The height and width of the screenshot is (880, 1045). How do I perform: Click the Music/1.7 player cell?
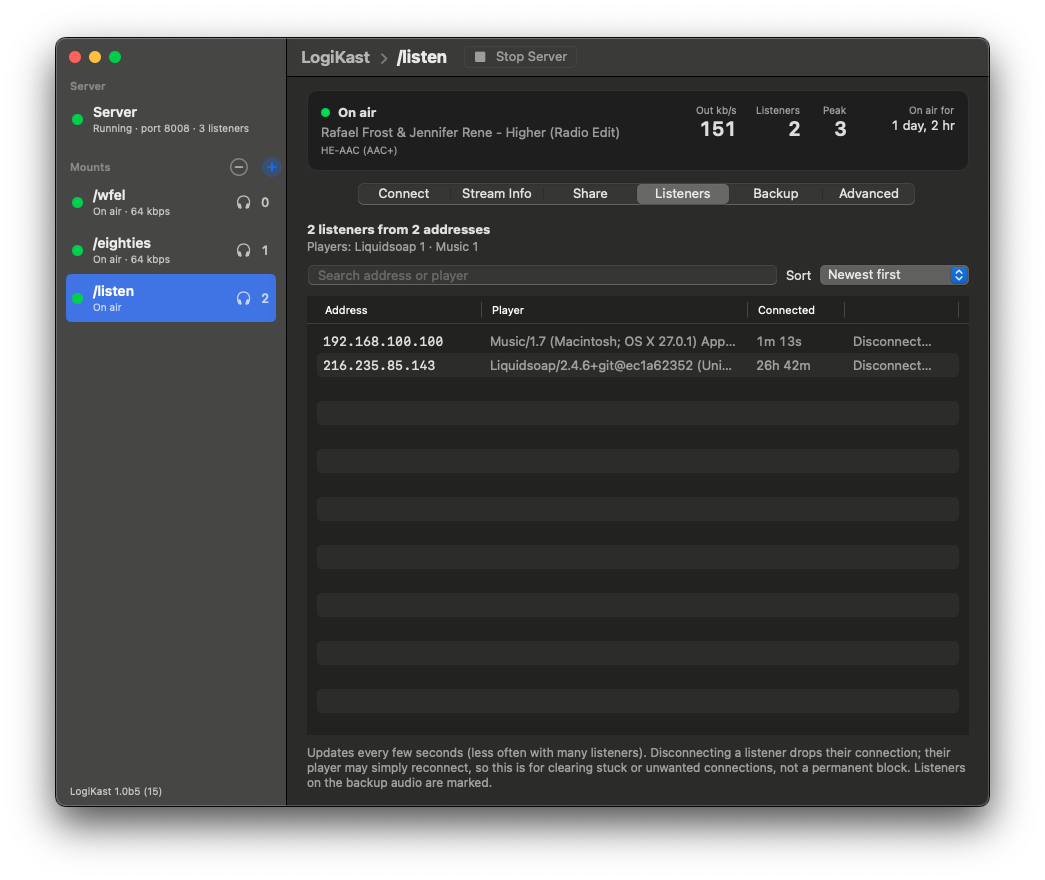click(612, 341)
